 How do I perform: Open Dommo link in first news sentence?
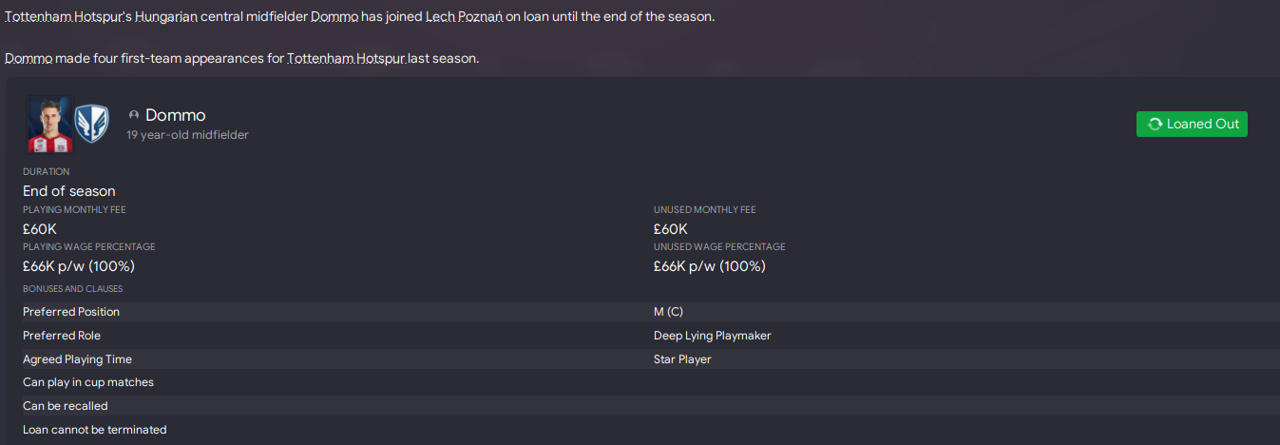tap(334, 18)
